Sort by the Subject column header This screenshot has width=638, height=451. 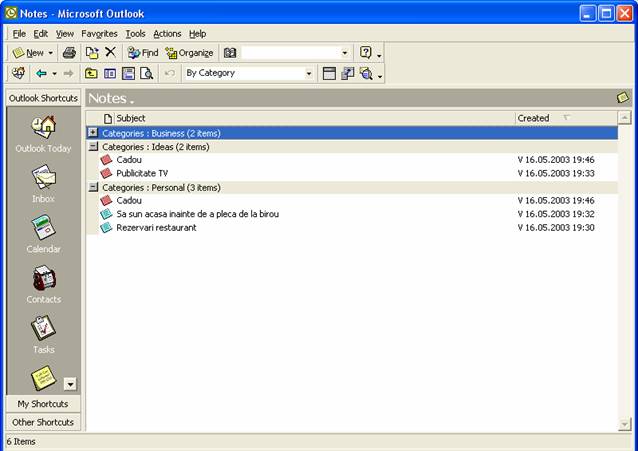[x=315, y=118]
